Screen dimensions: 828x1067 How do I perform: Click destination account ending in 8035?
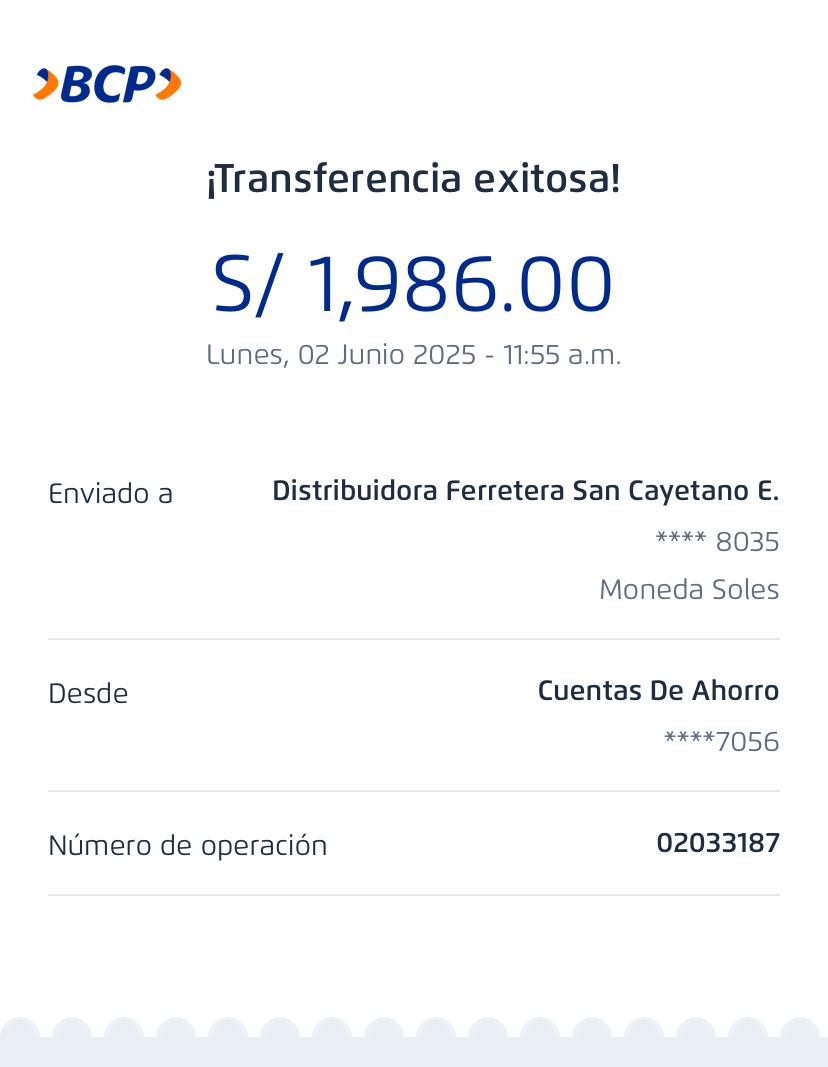pos(717,542)
